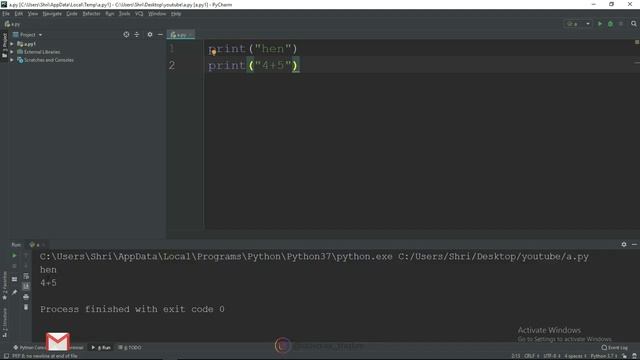640x360 pixels.
Task: Open Search Everywhere magnifier icon
Action: click(x=634, y=24)
